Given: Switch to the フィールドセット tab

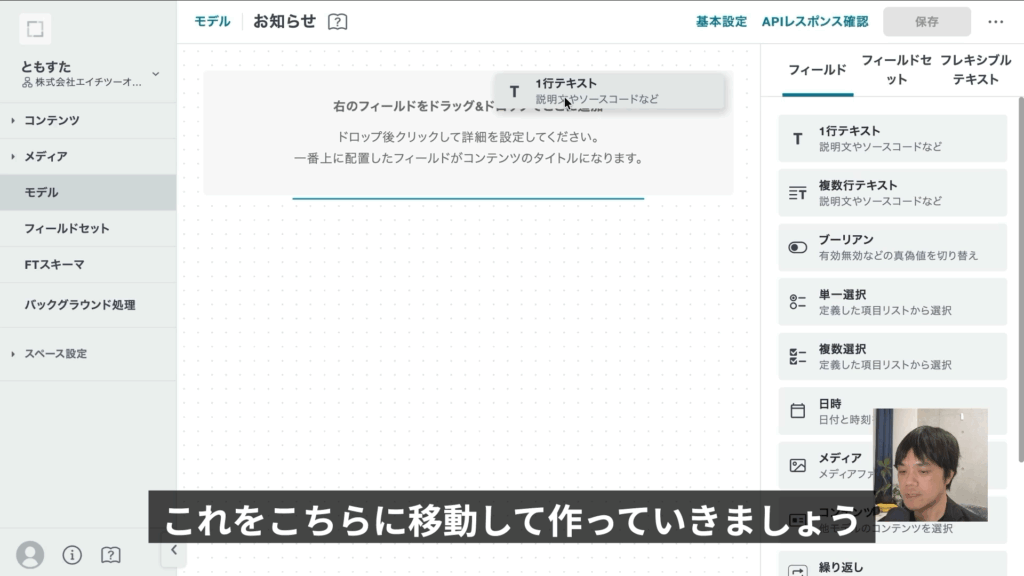Looking at the screenshot, I should coord(897,70).
